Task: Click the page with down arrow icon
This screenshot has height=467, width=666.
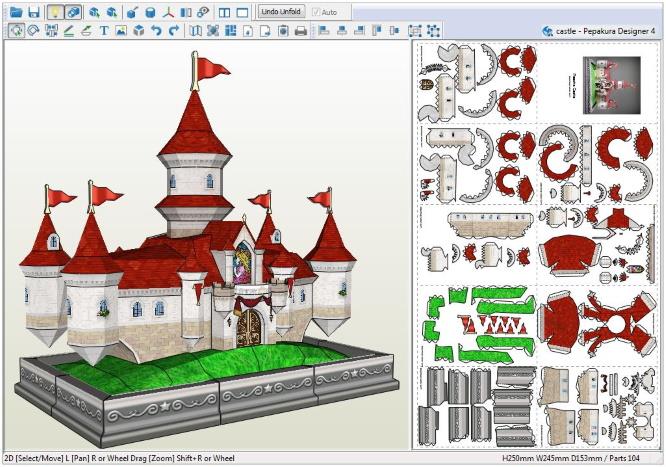Action: tap(248, 31)
